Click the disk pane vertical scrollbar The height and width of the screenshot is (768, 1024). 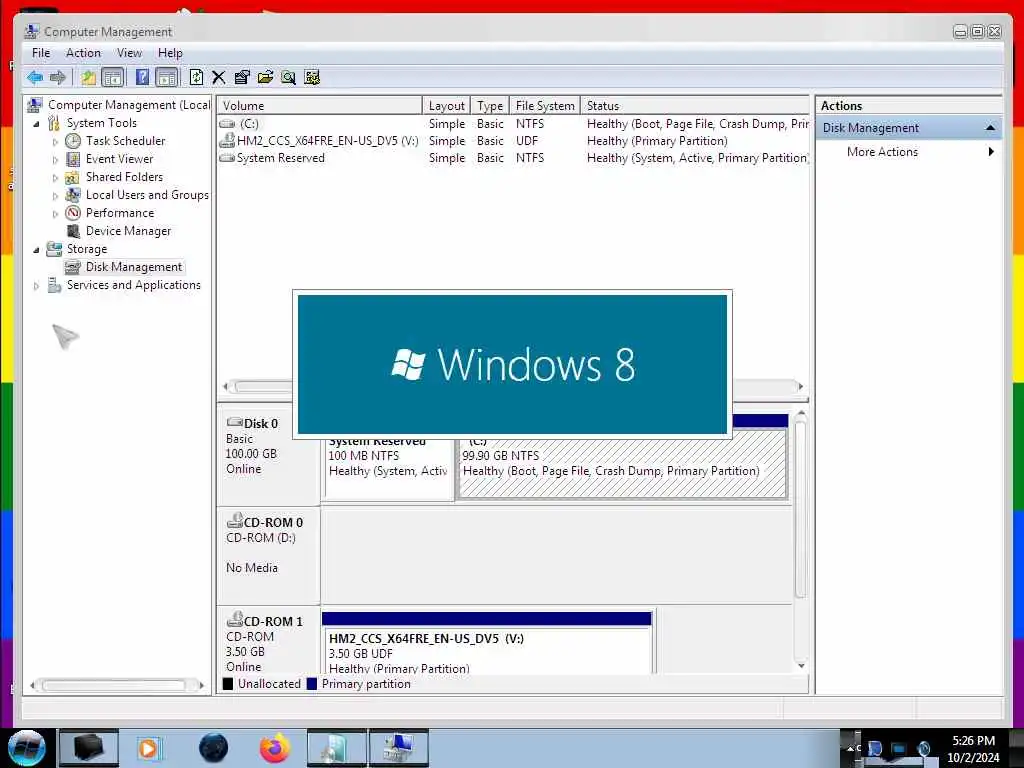pyautogui.click(x=801, y=510)
